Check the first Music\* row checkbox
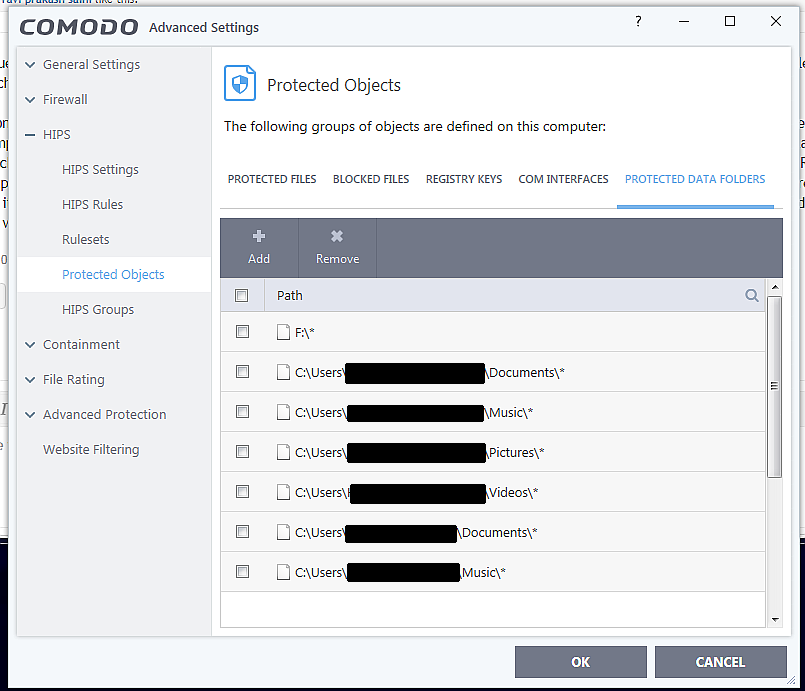 pos(242,412)
